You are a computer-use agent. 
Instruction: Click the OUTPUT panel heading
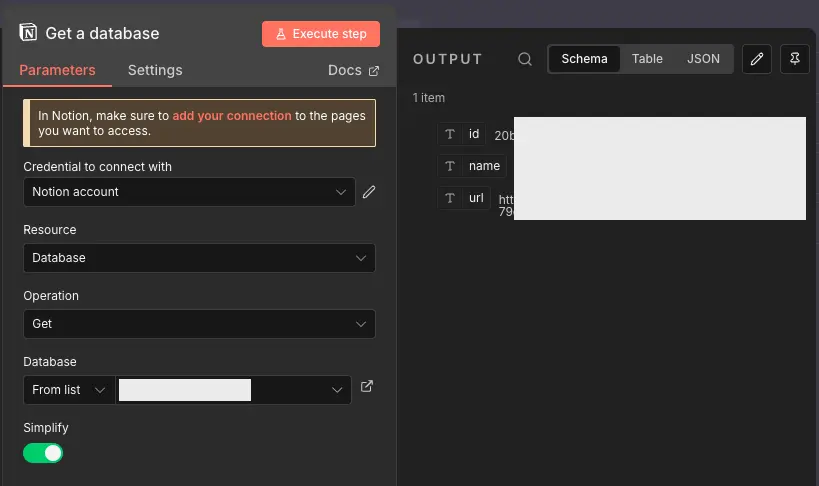pos(448,59)
